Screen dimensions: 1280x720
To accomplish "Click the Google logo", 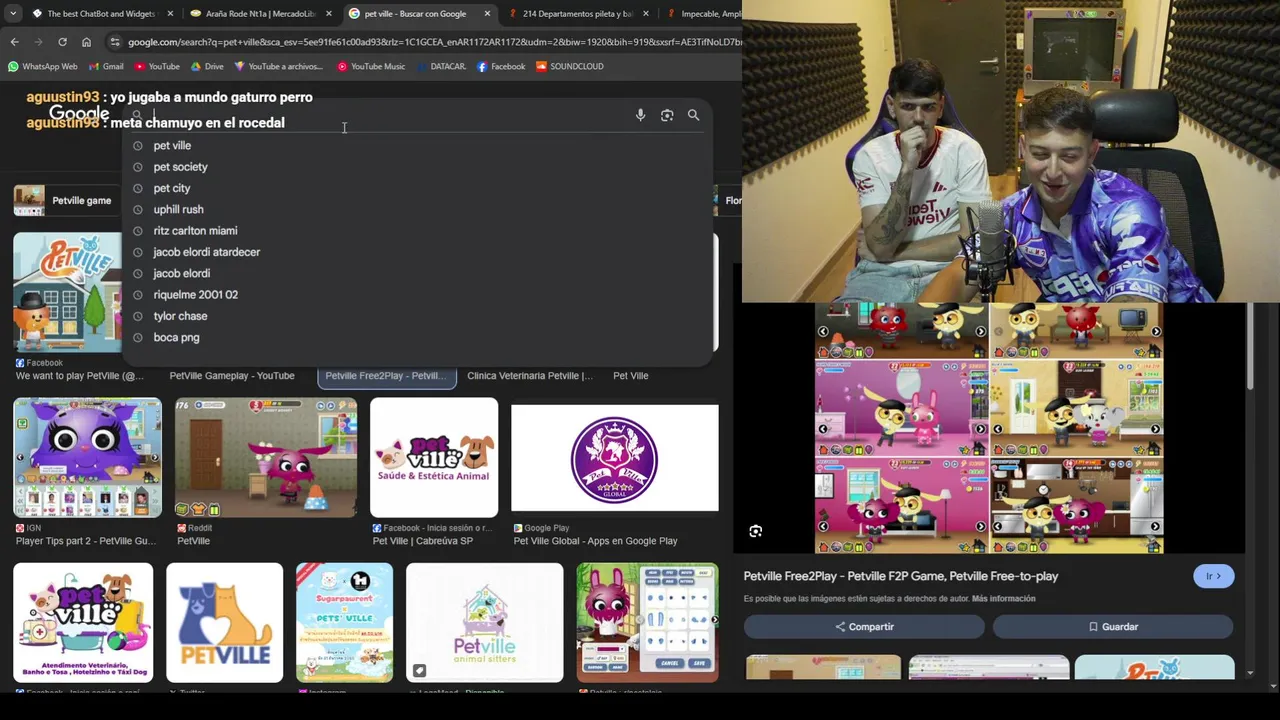I will pyautogui.click(x=78, y=113).
